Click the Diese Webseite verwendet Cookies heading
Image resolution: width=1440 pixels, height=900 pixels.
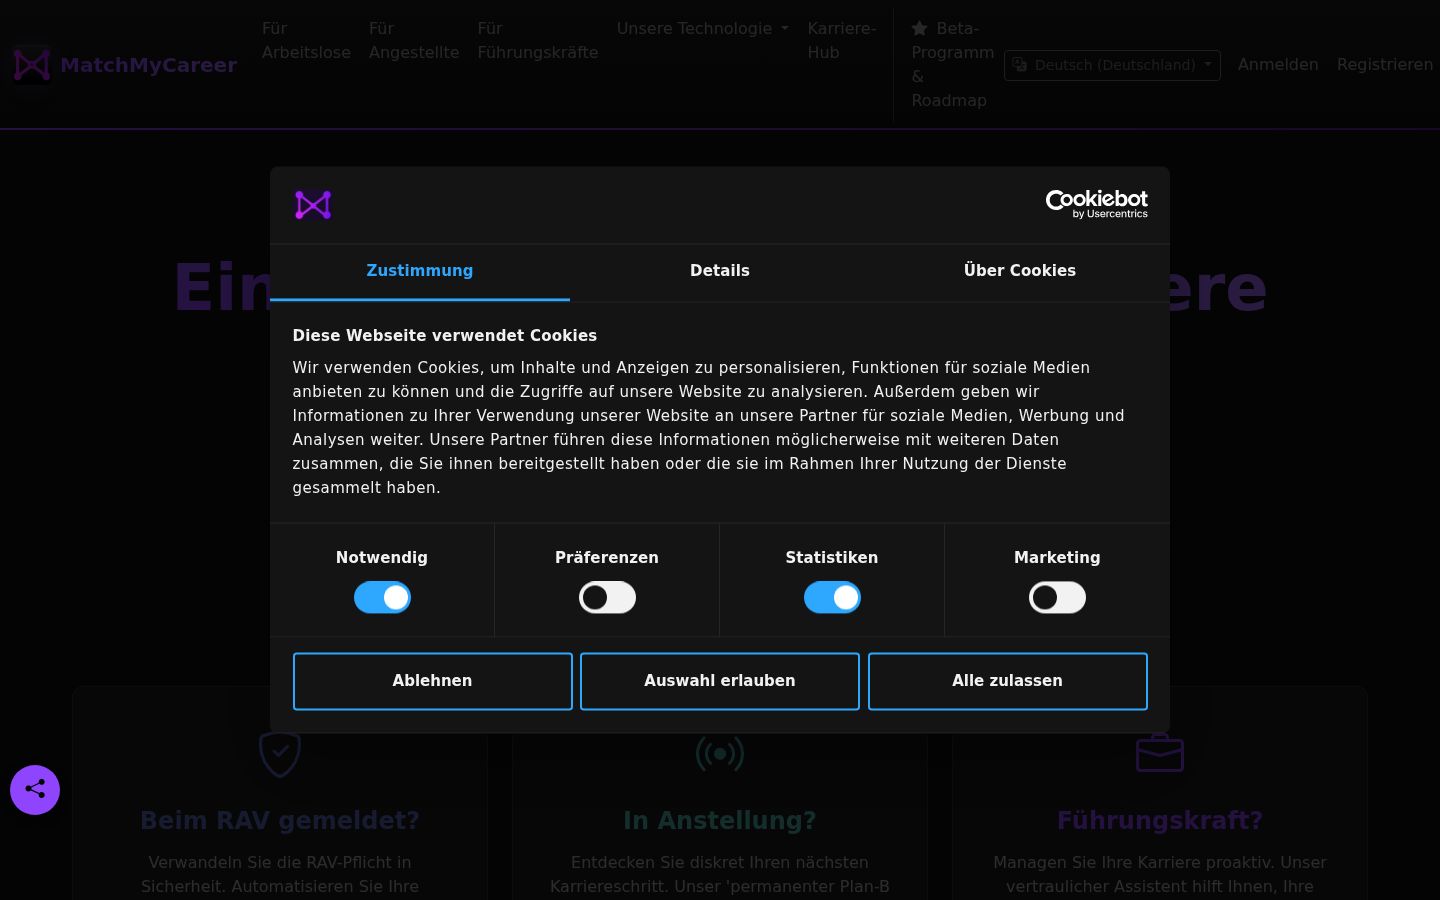[x=445, y=336]
